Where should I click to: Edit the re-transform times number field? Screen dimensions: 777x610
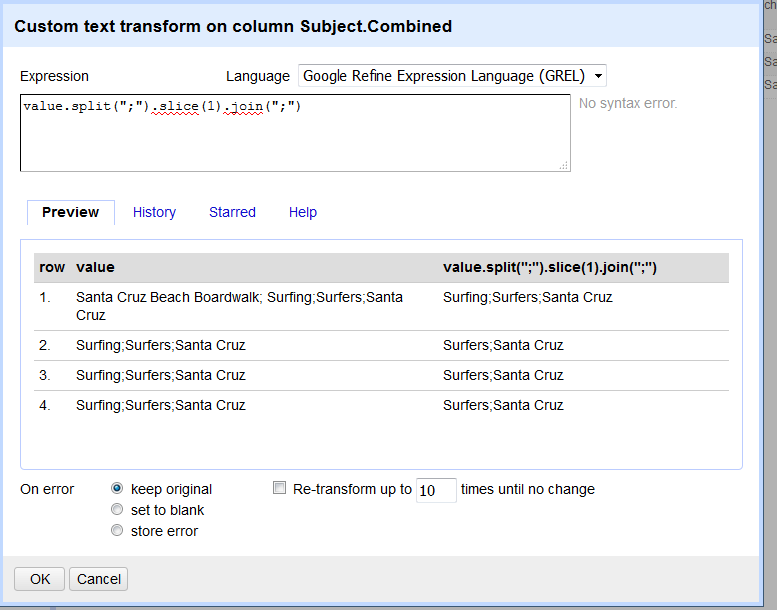click(436, 490)
